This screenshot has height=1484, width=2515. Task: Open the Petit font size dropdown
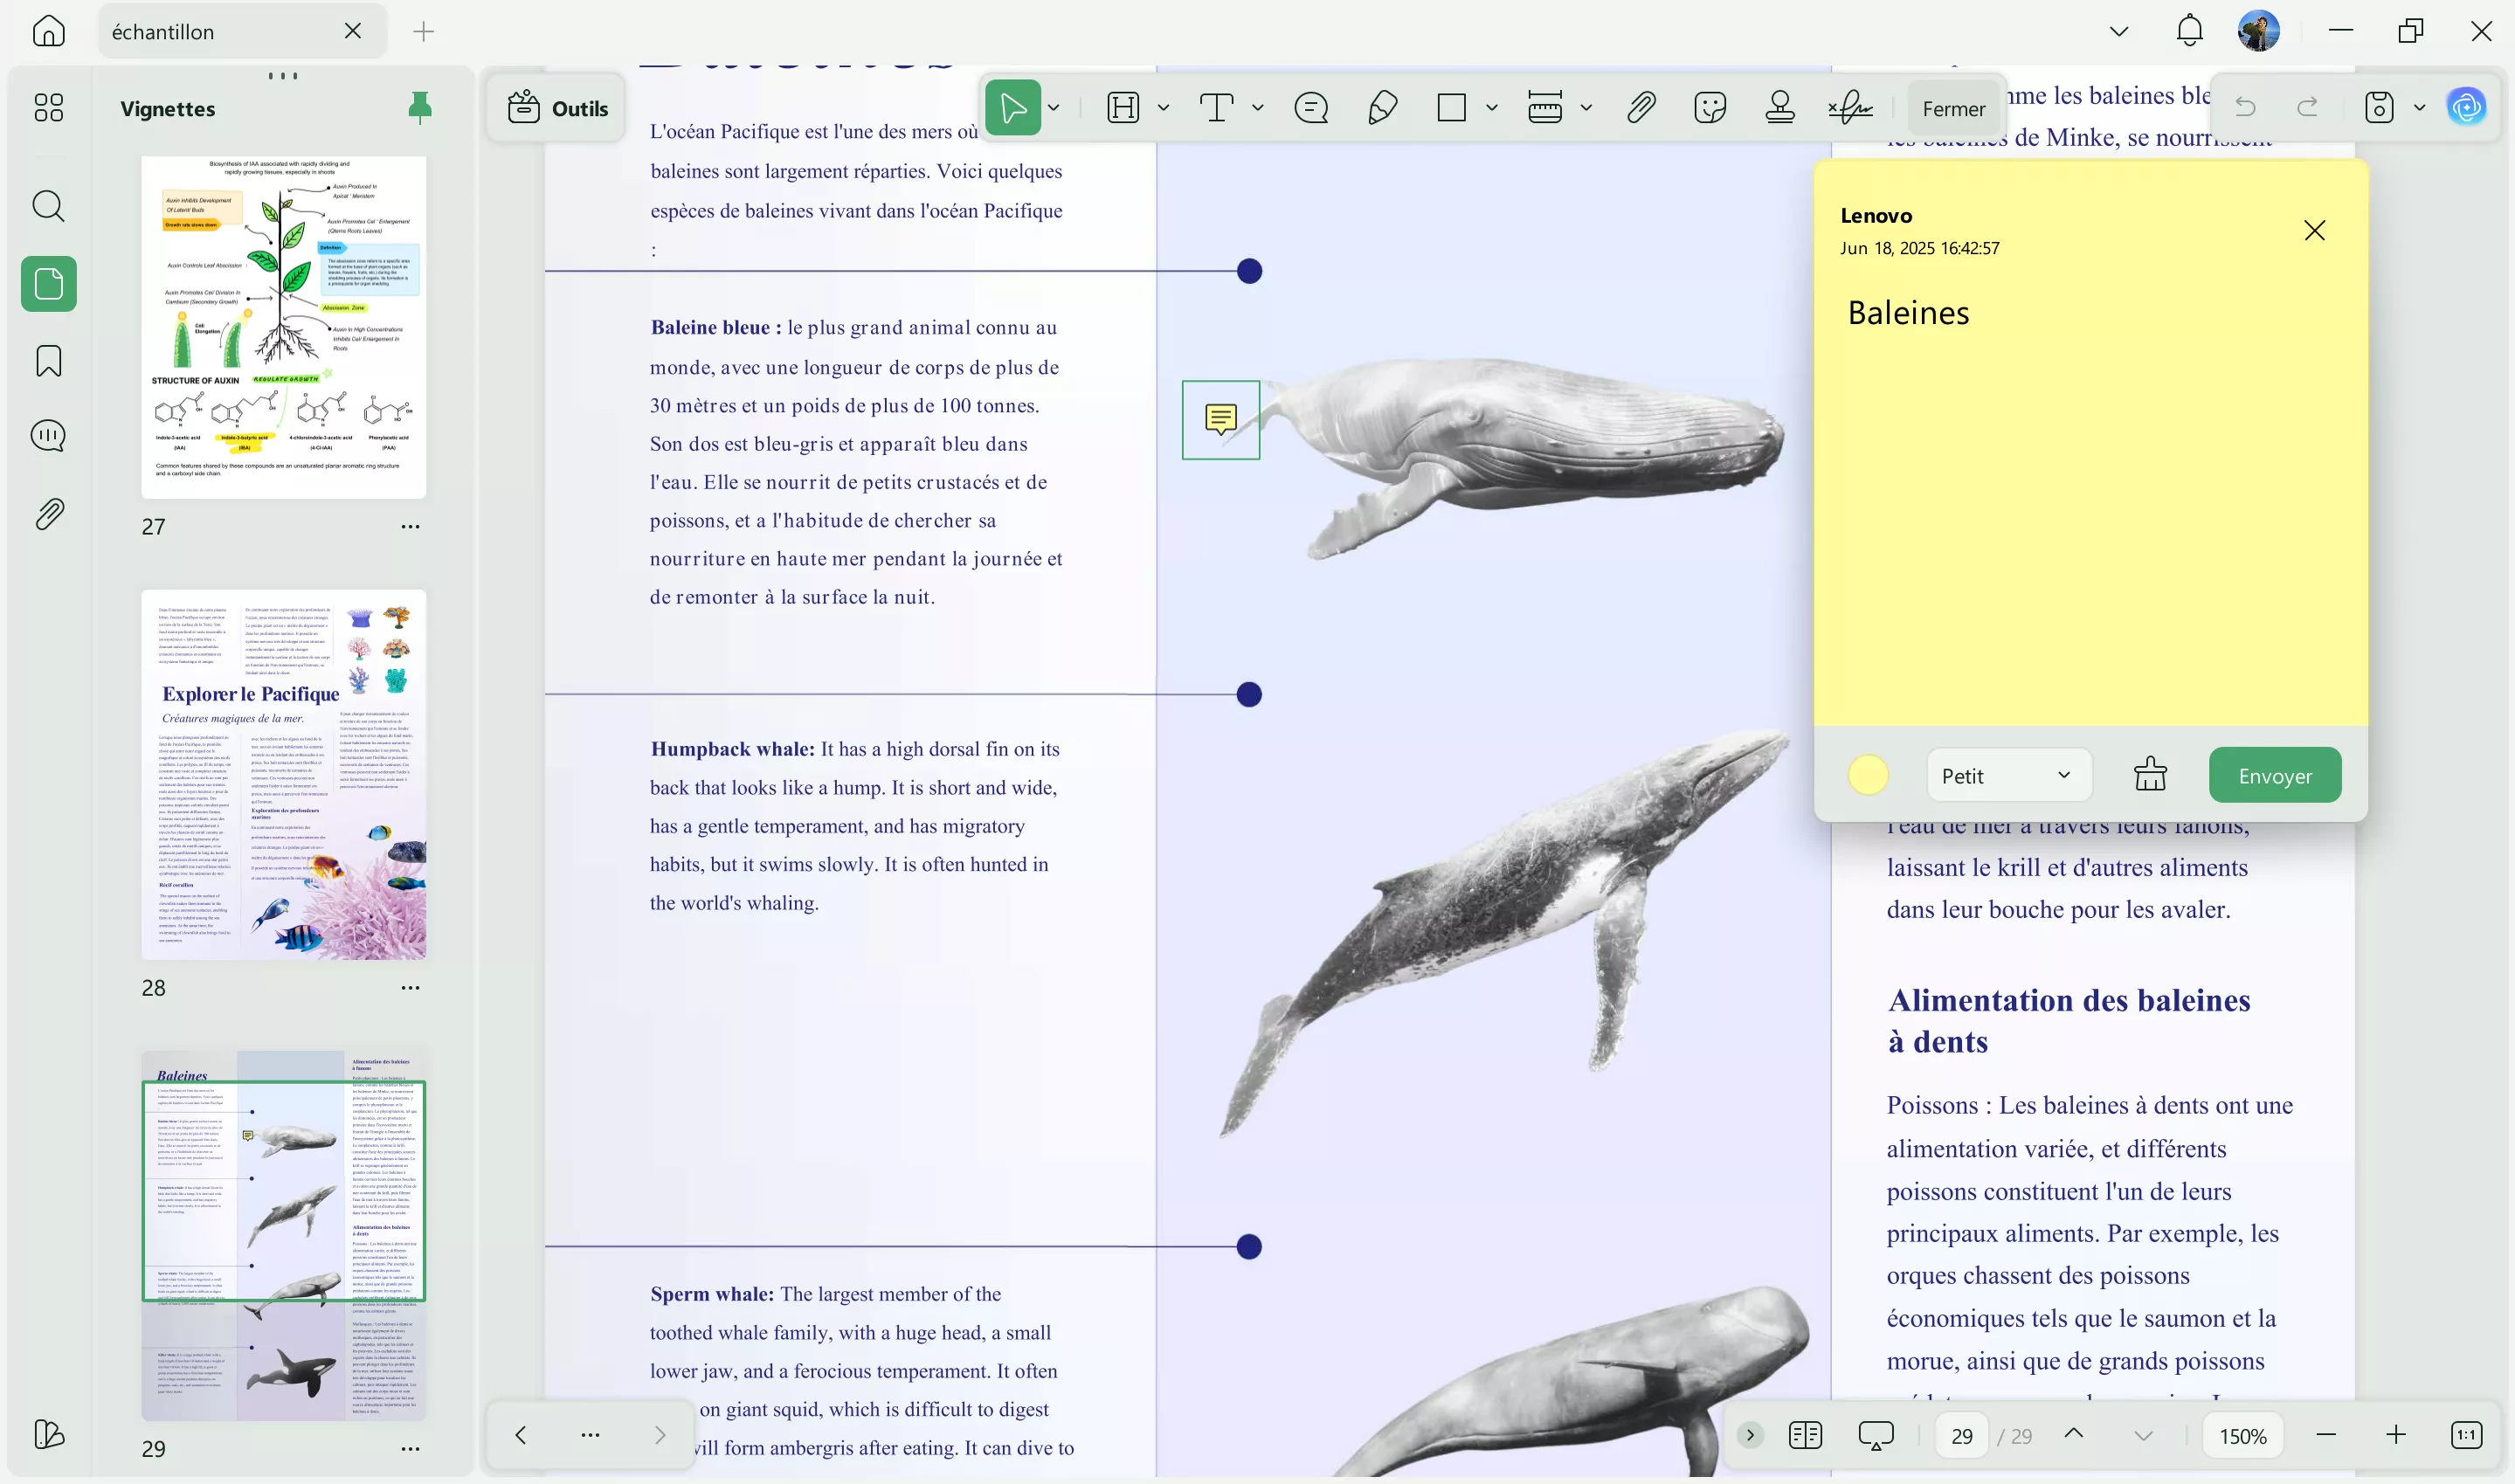(2007, 775)
